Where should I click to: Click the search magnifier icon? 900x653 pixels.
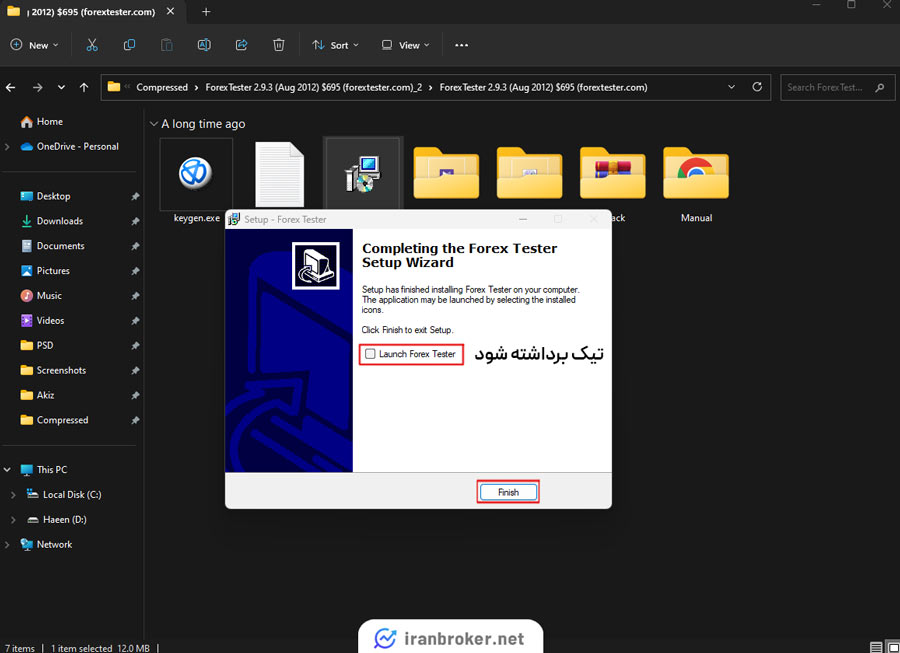(879, 88)
